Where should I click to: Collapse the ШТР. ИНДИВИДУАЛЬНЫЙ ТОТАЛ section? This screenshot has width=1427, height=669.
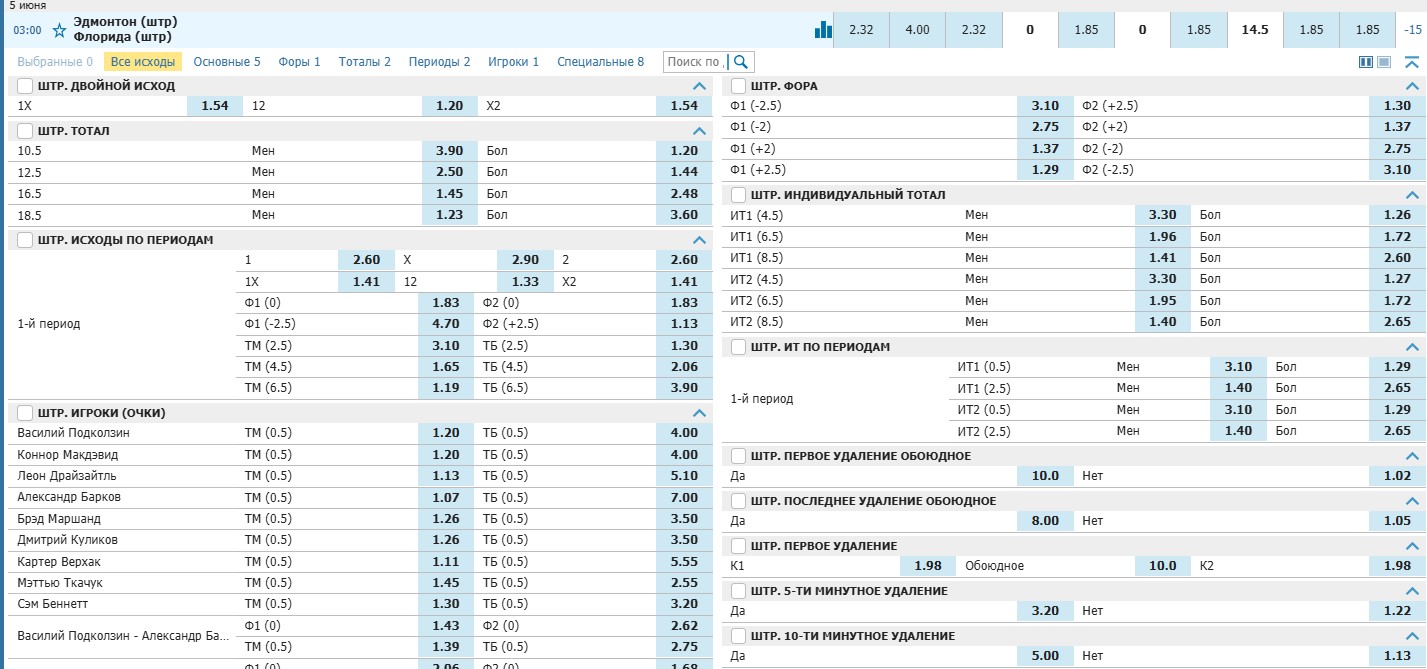pyautogui.click(x=1412, y=195)
